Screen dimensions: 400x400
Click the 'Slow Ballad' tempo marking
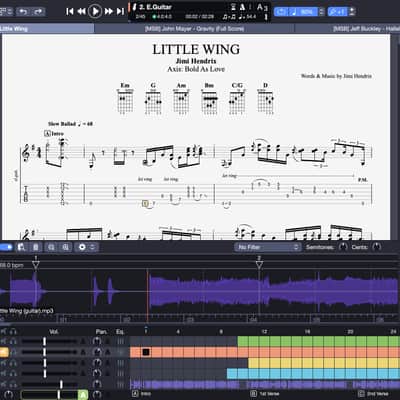coord(70,124)
